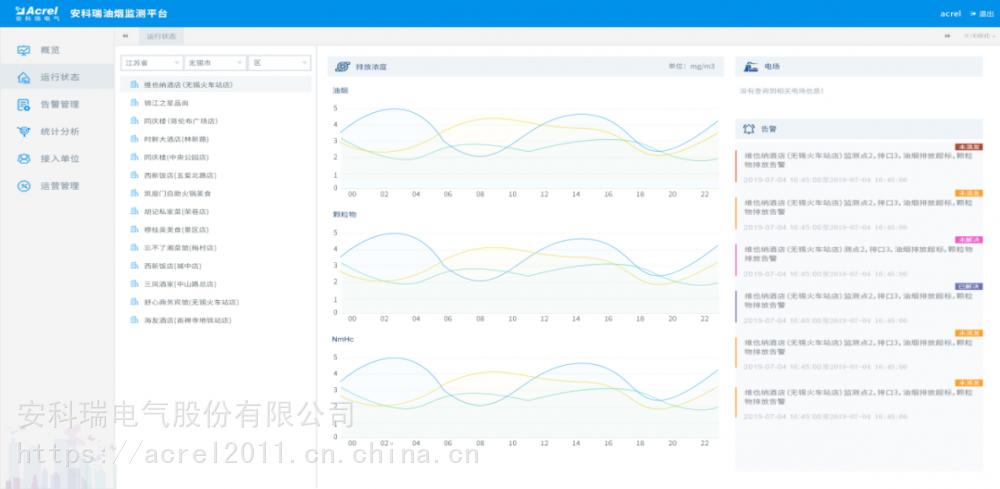Click the building icon beside 同庆楼(中央公园店)

coord(134,157)
